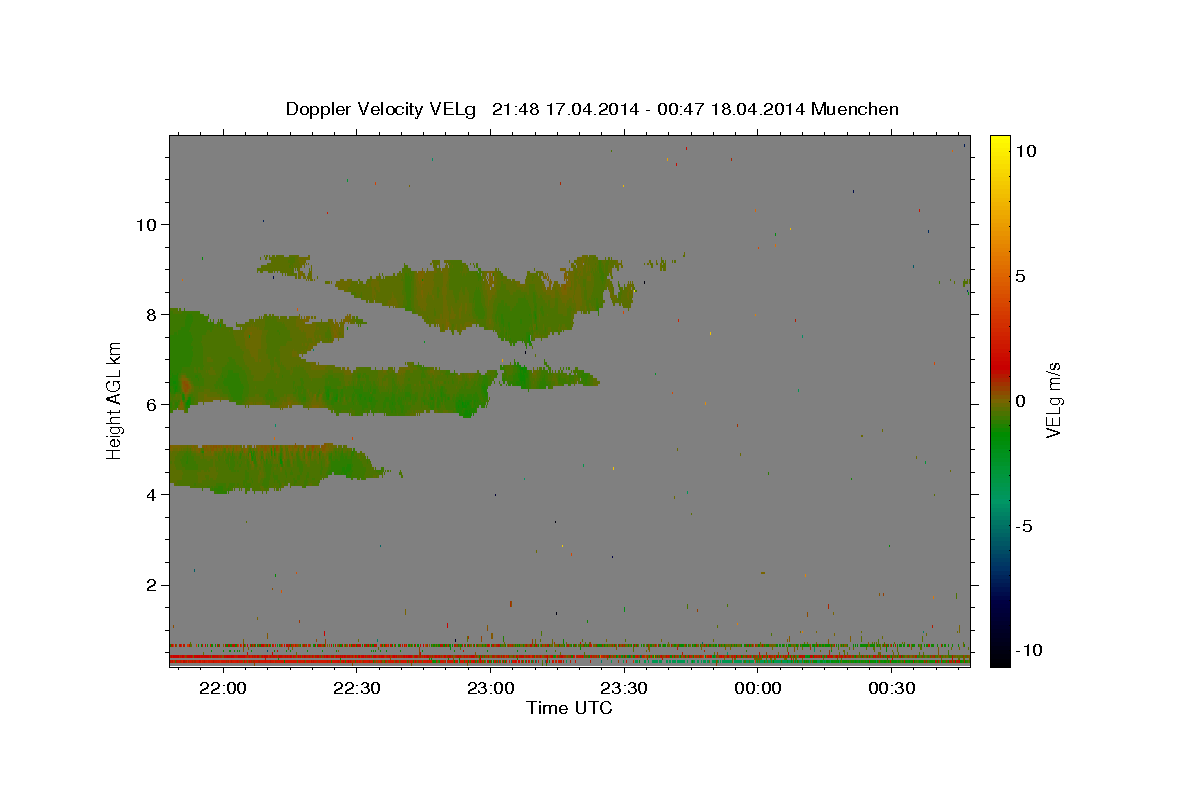Screen dimensions: 1200x800
Task: Click the colorbar value '0'
Action: tap(1020, 401)
